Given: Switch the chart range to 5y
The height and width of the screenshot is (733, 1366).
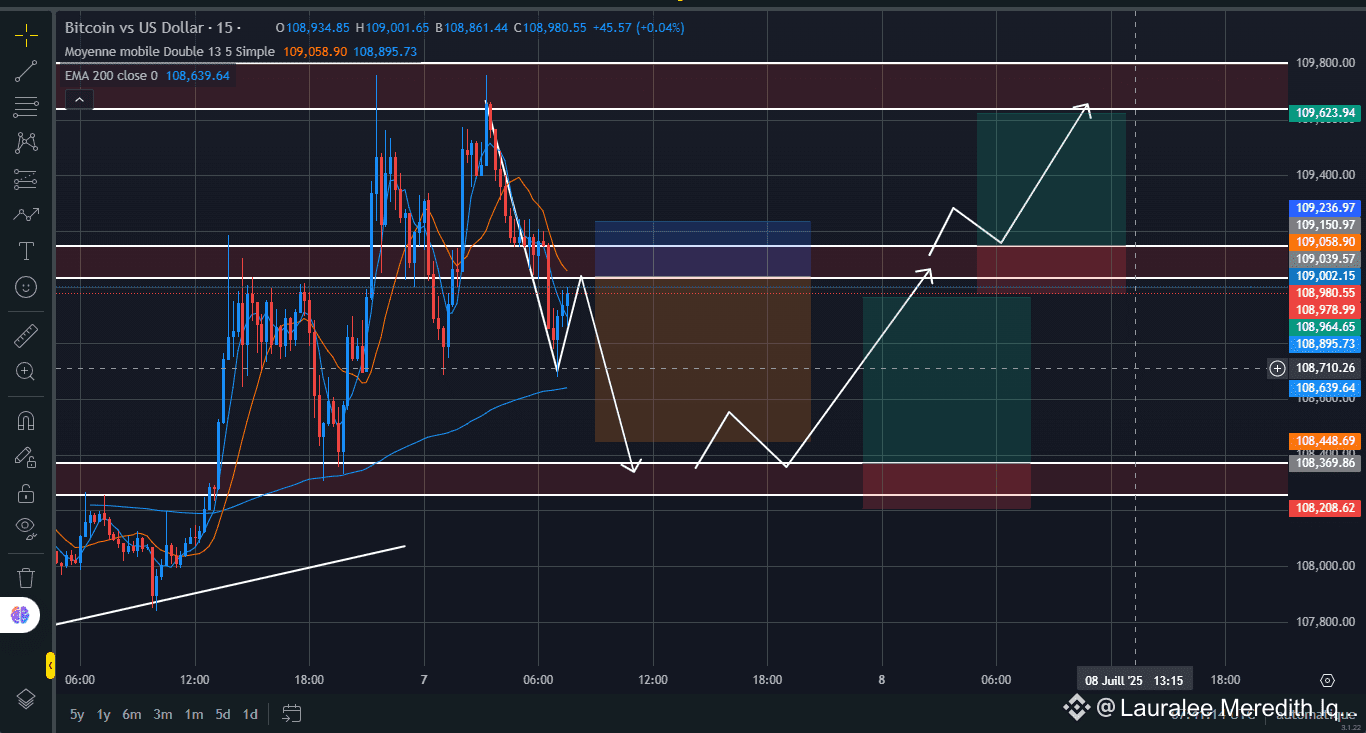Looking at the screenshot, I should click(x=77, y=714).
